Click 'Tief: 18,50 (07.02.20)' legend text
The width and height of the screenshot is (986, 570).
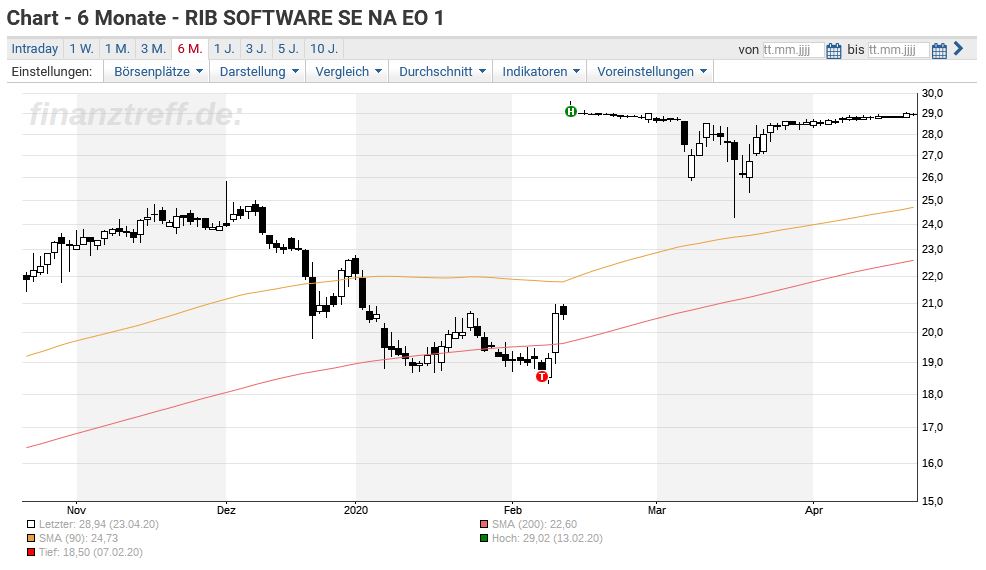coord(91,552)
